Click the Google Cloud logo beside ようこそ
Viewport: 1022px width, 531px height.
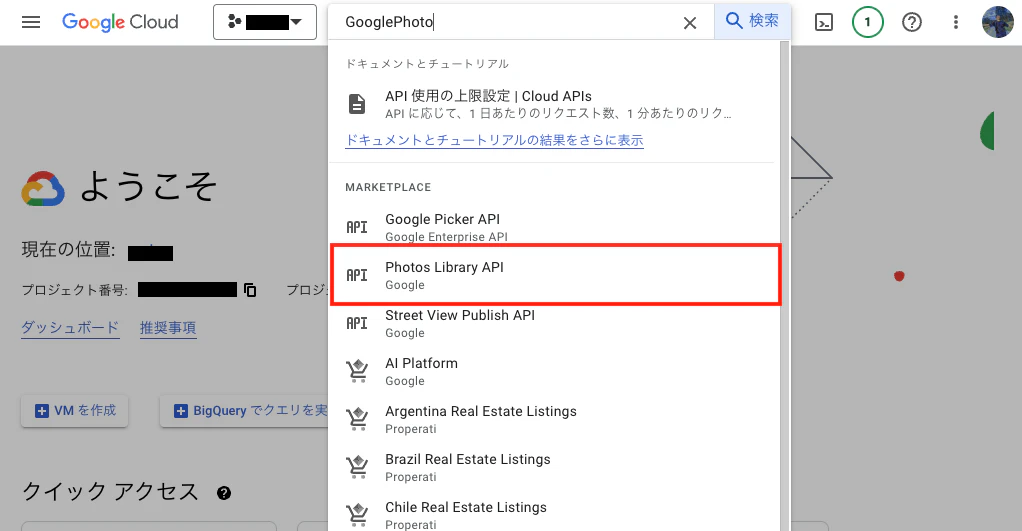tap(43, 189)
